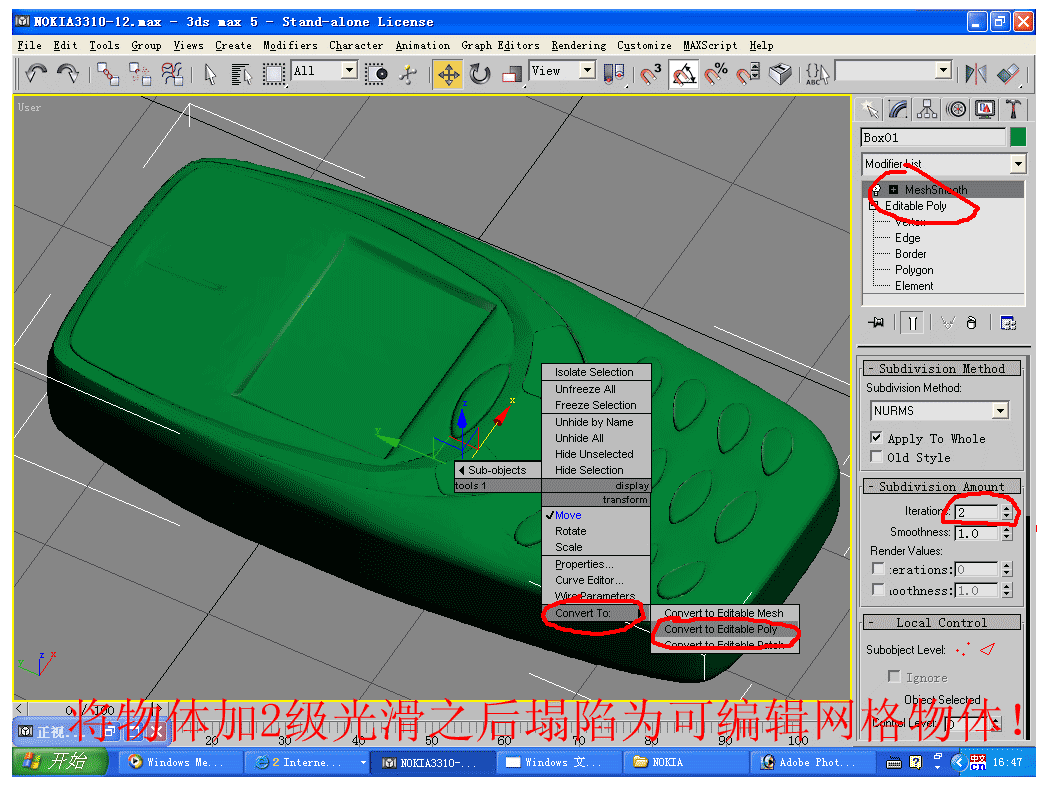This screenshot has height=787, width=1049.
Task: Click the Iterations value field
Action: pyautogui.click(x=976, y=512)
